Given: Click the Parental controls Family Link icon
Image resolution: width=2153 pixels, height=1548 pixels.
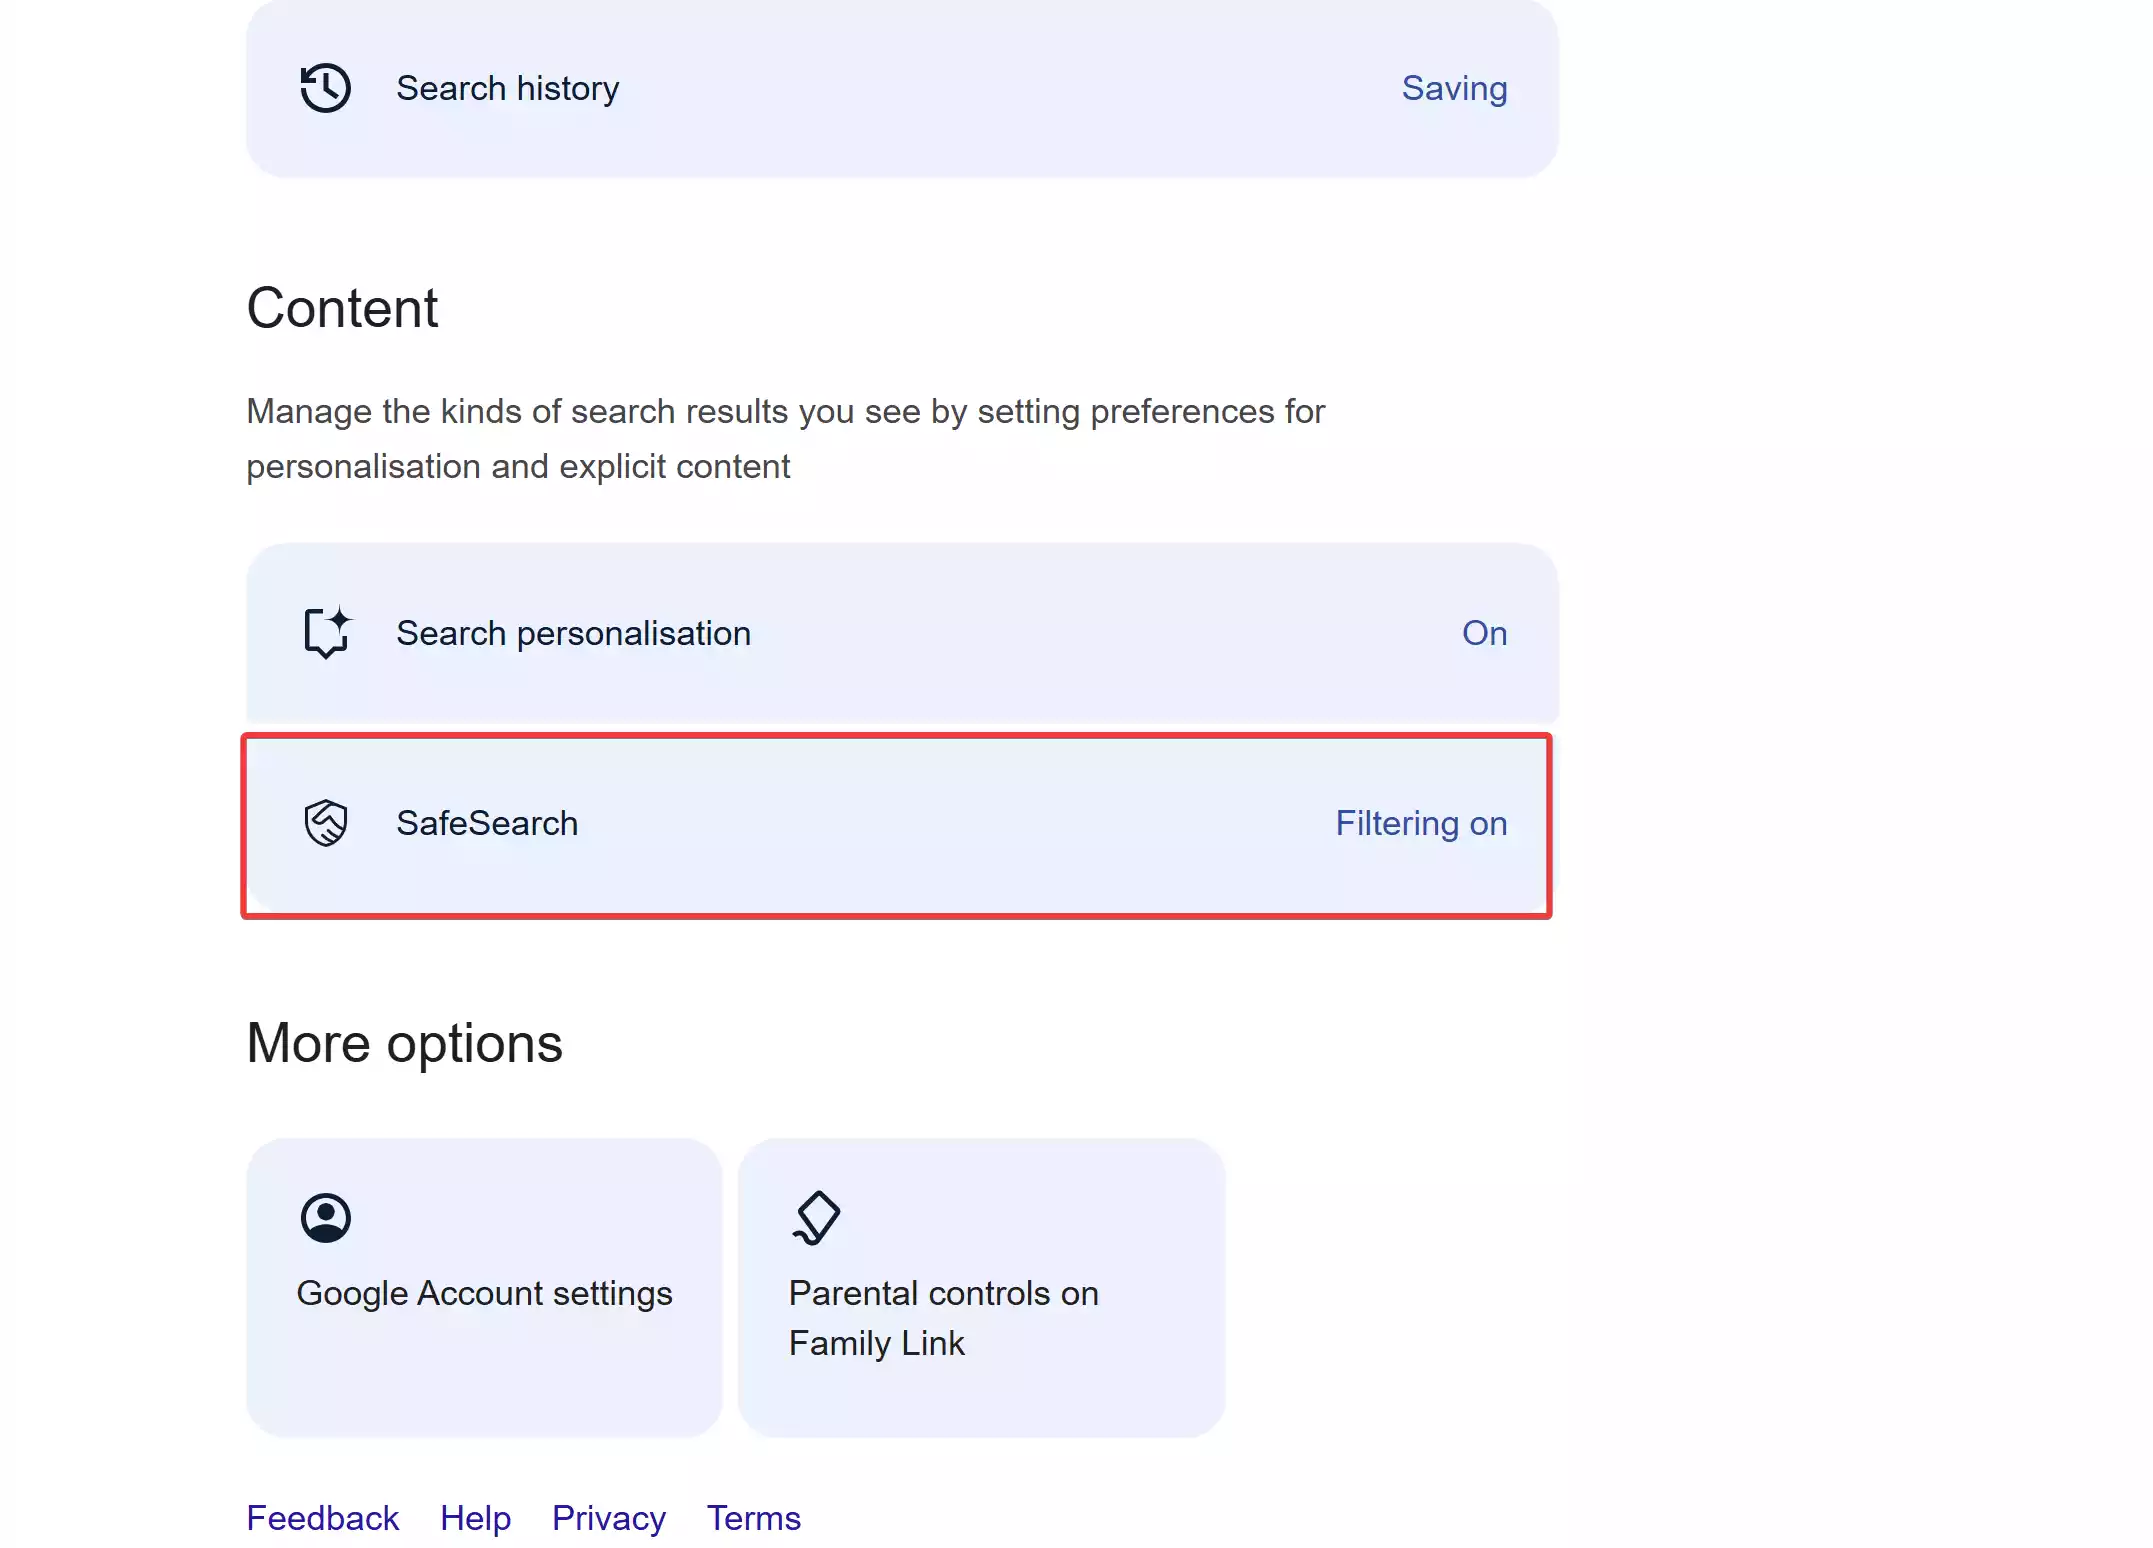Looking at the screenshot, I should pyautogui.click(x=815, y=1216).
